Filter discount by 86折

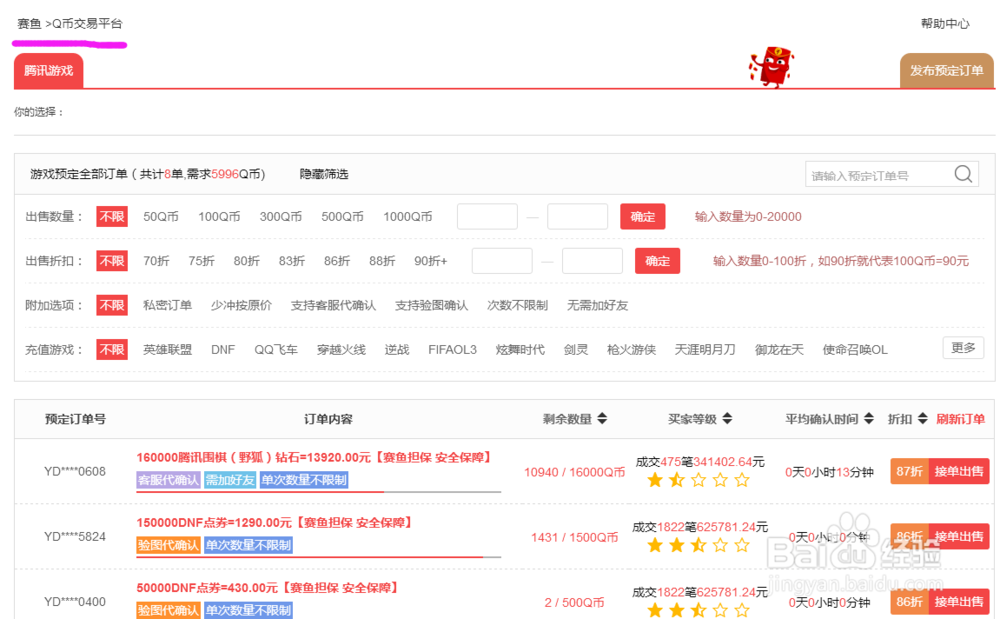[337, 261]
